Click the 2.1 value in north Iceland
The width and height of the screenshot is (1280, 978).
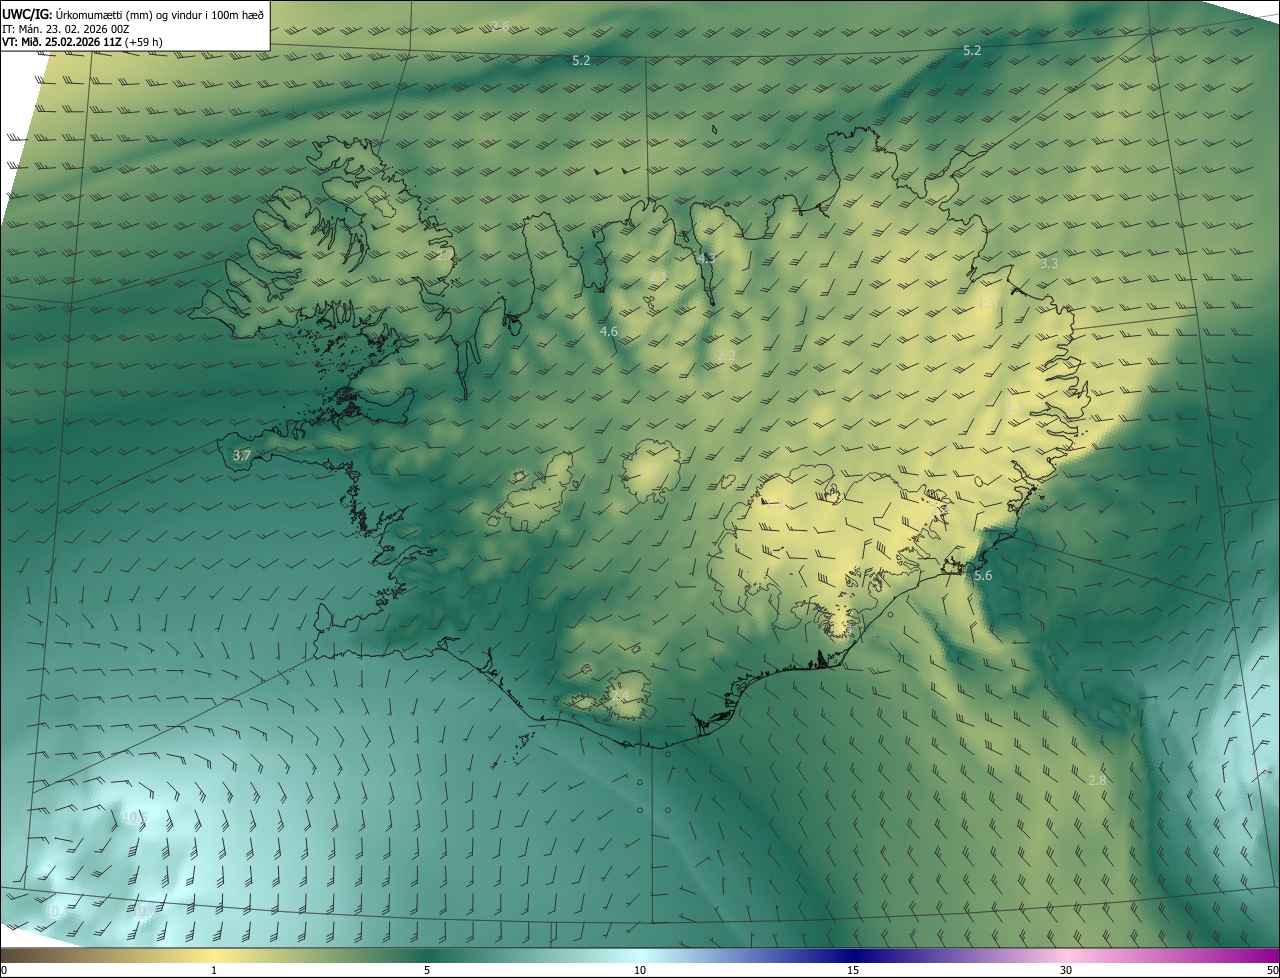tap(657, 276)
